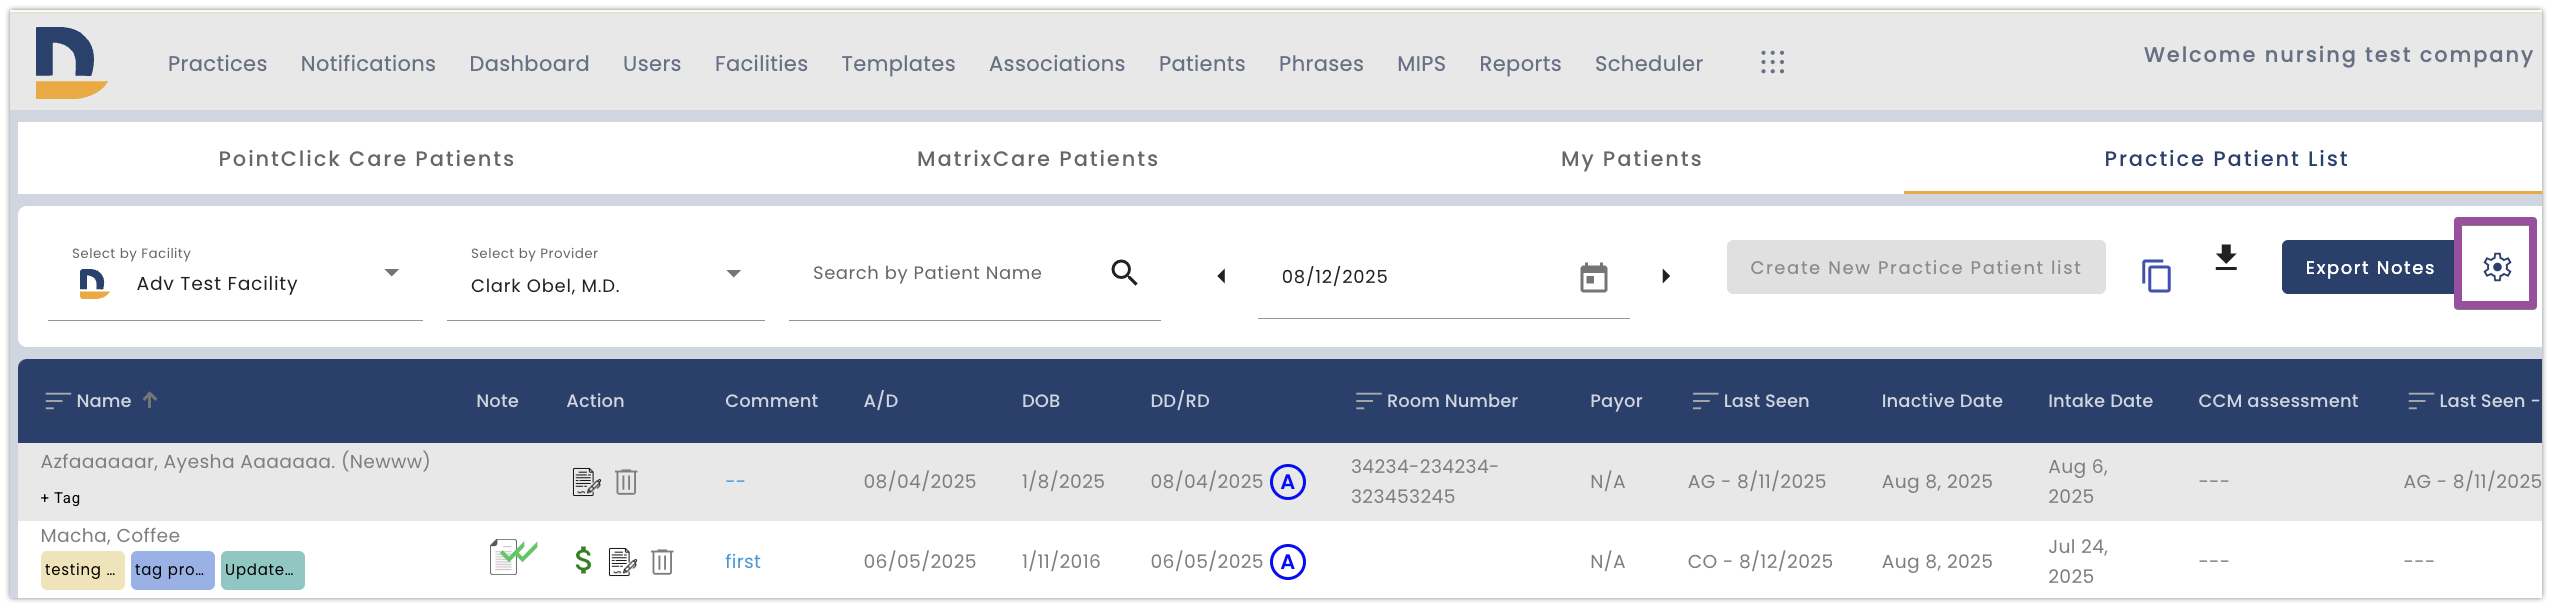Edit note icon for Macha, Coffee row
Screen dimensions: 2552x608
[622, 562]
